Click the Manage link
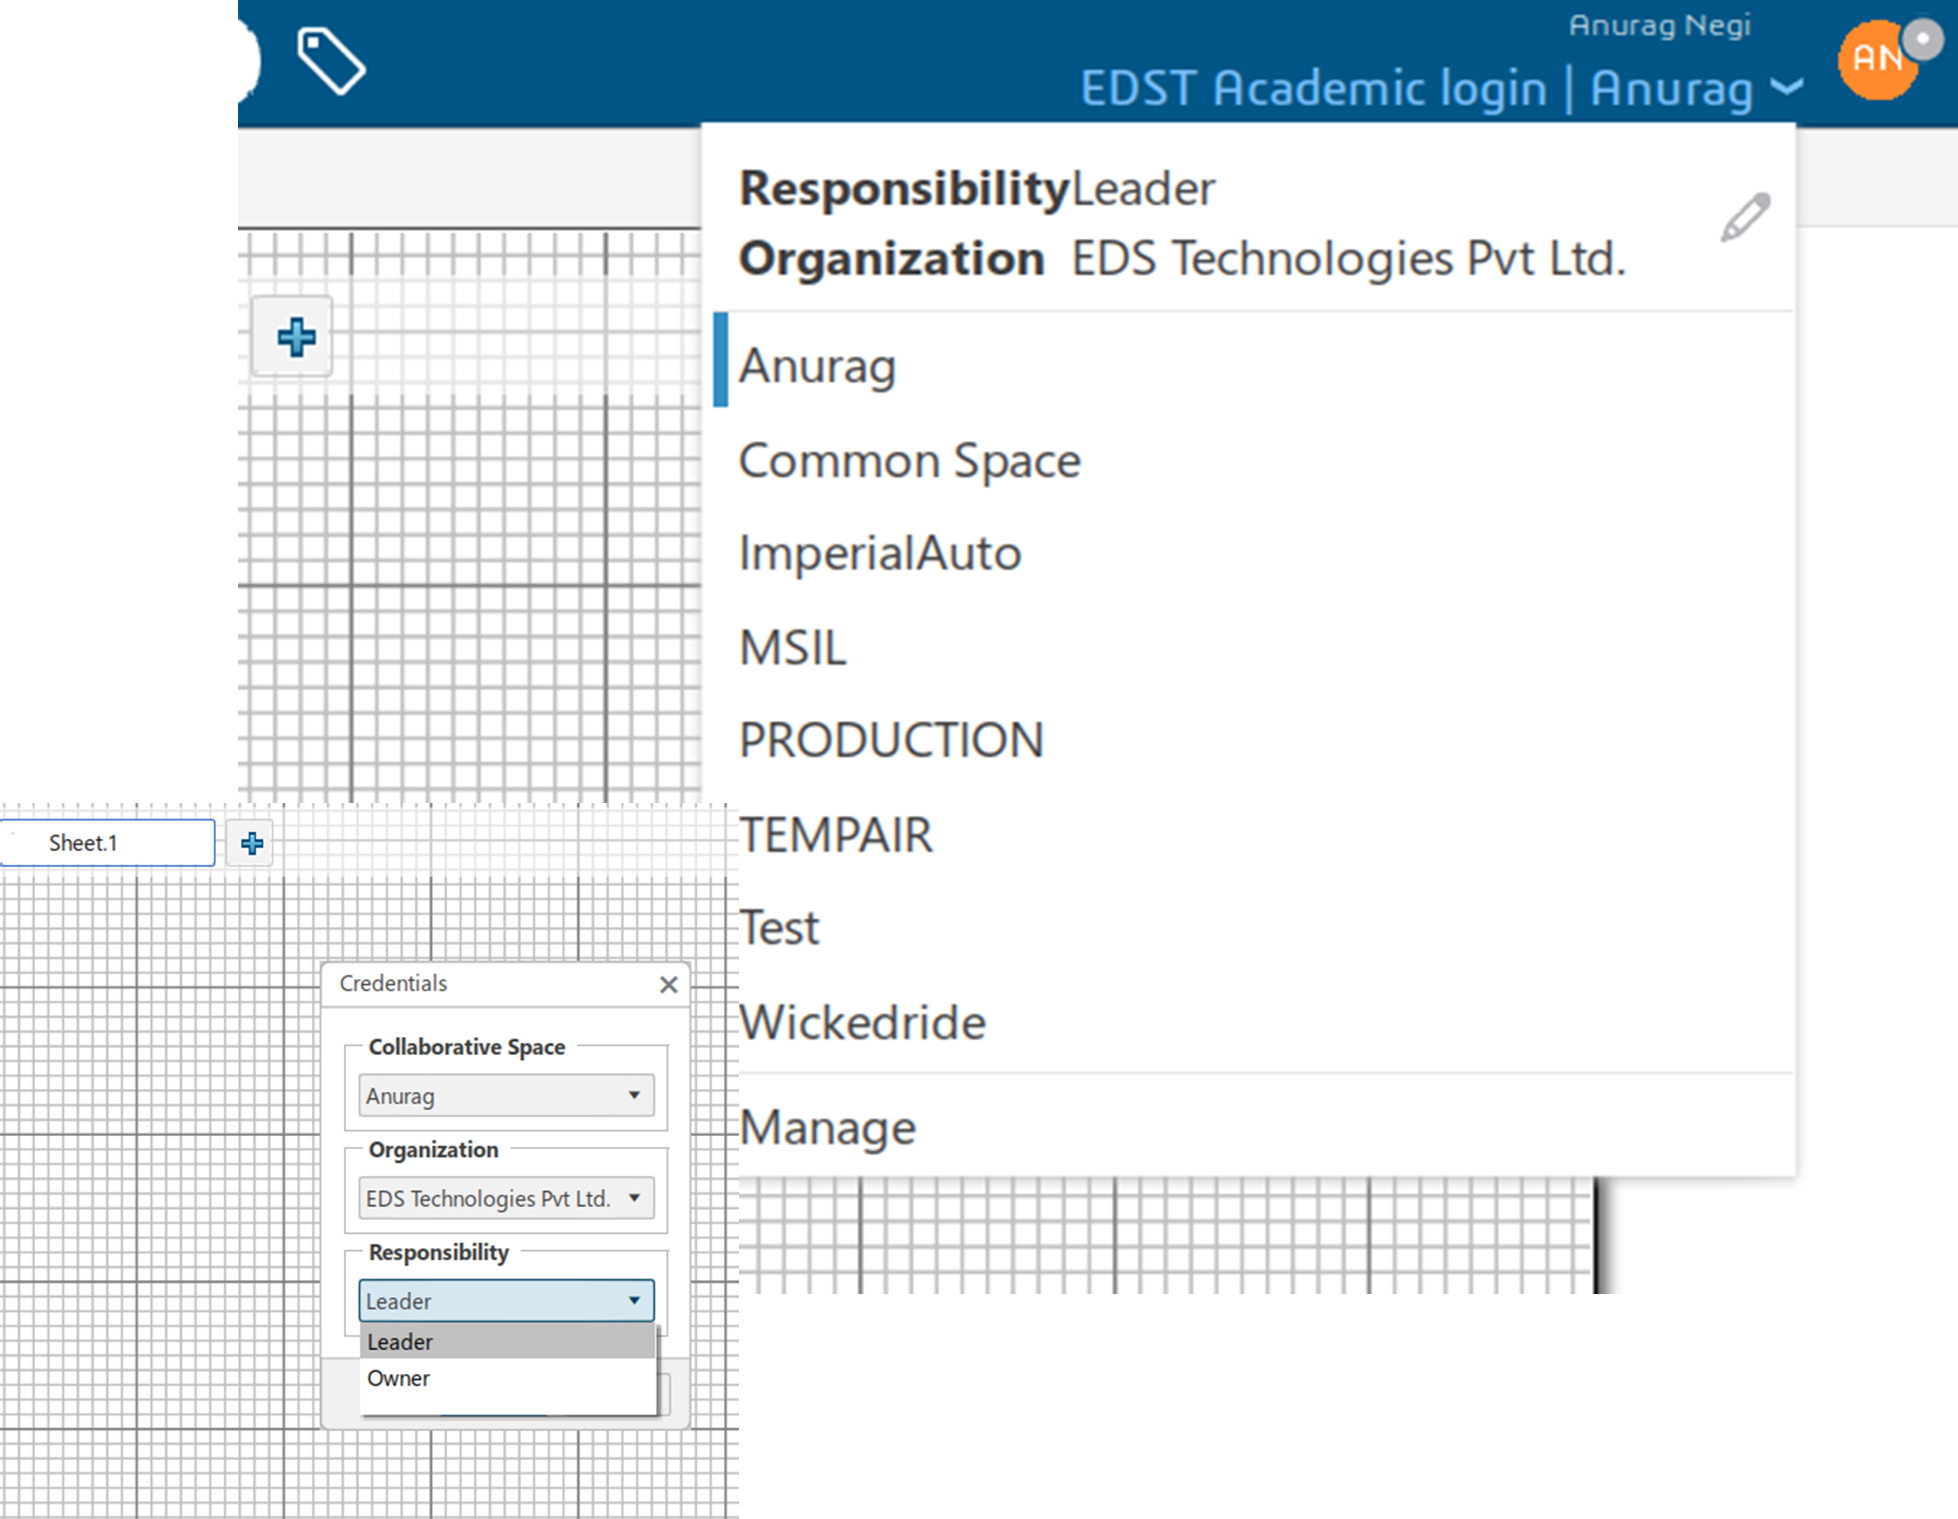 pos(827,1128)
